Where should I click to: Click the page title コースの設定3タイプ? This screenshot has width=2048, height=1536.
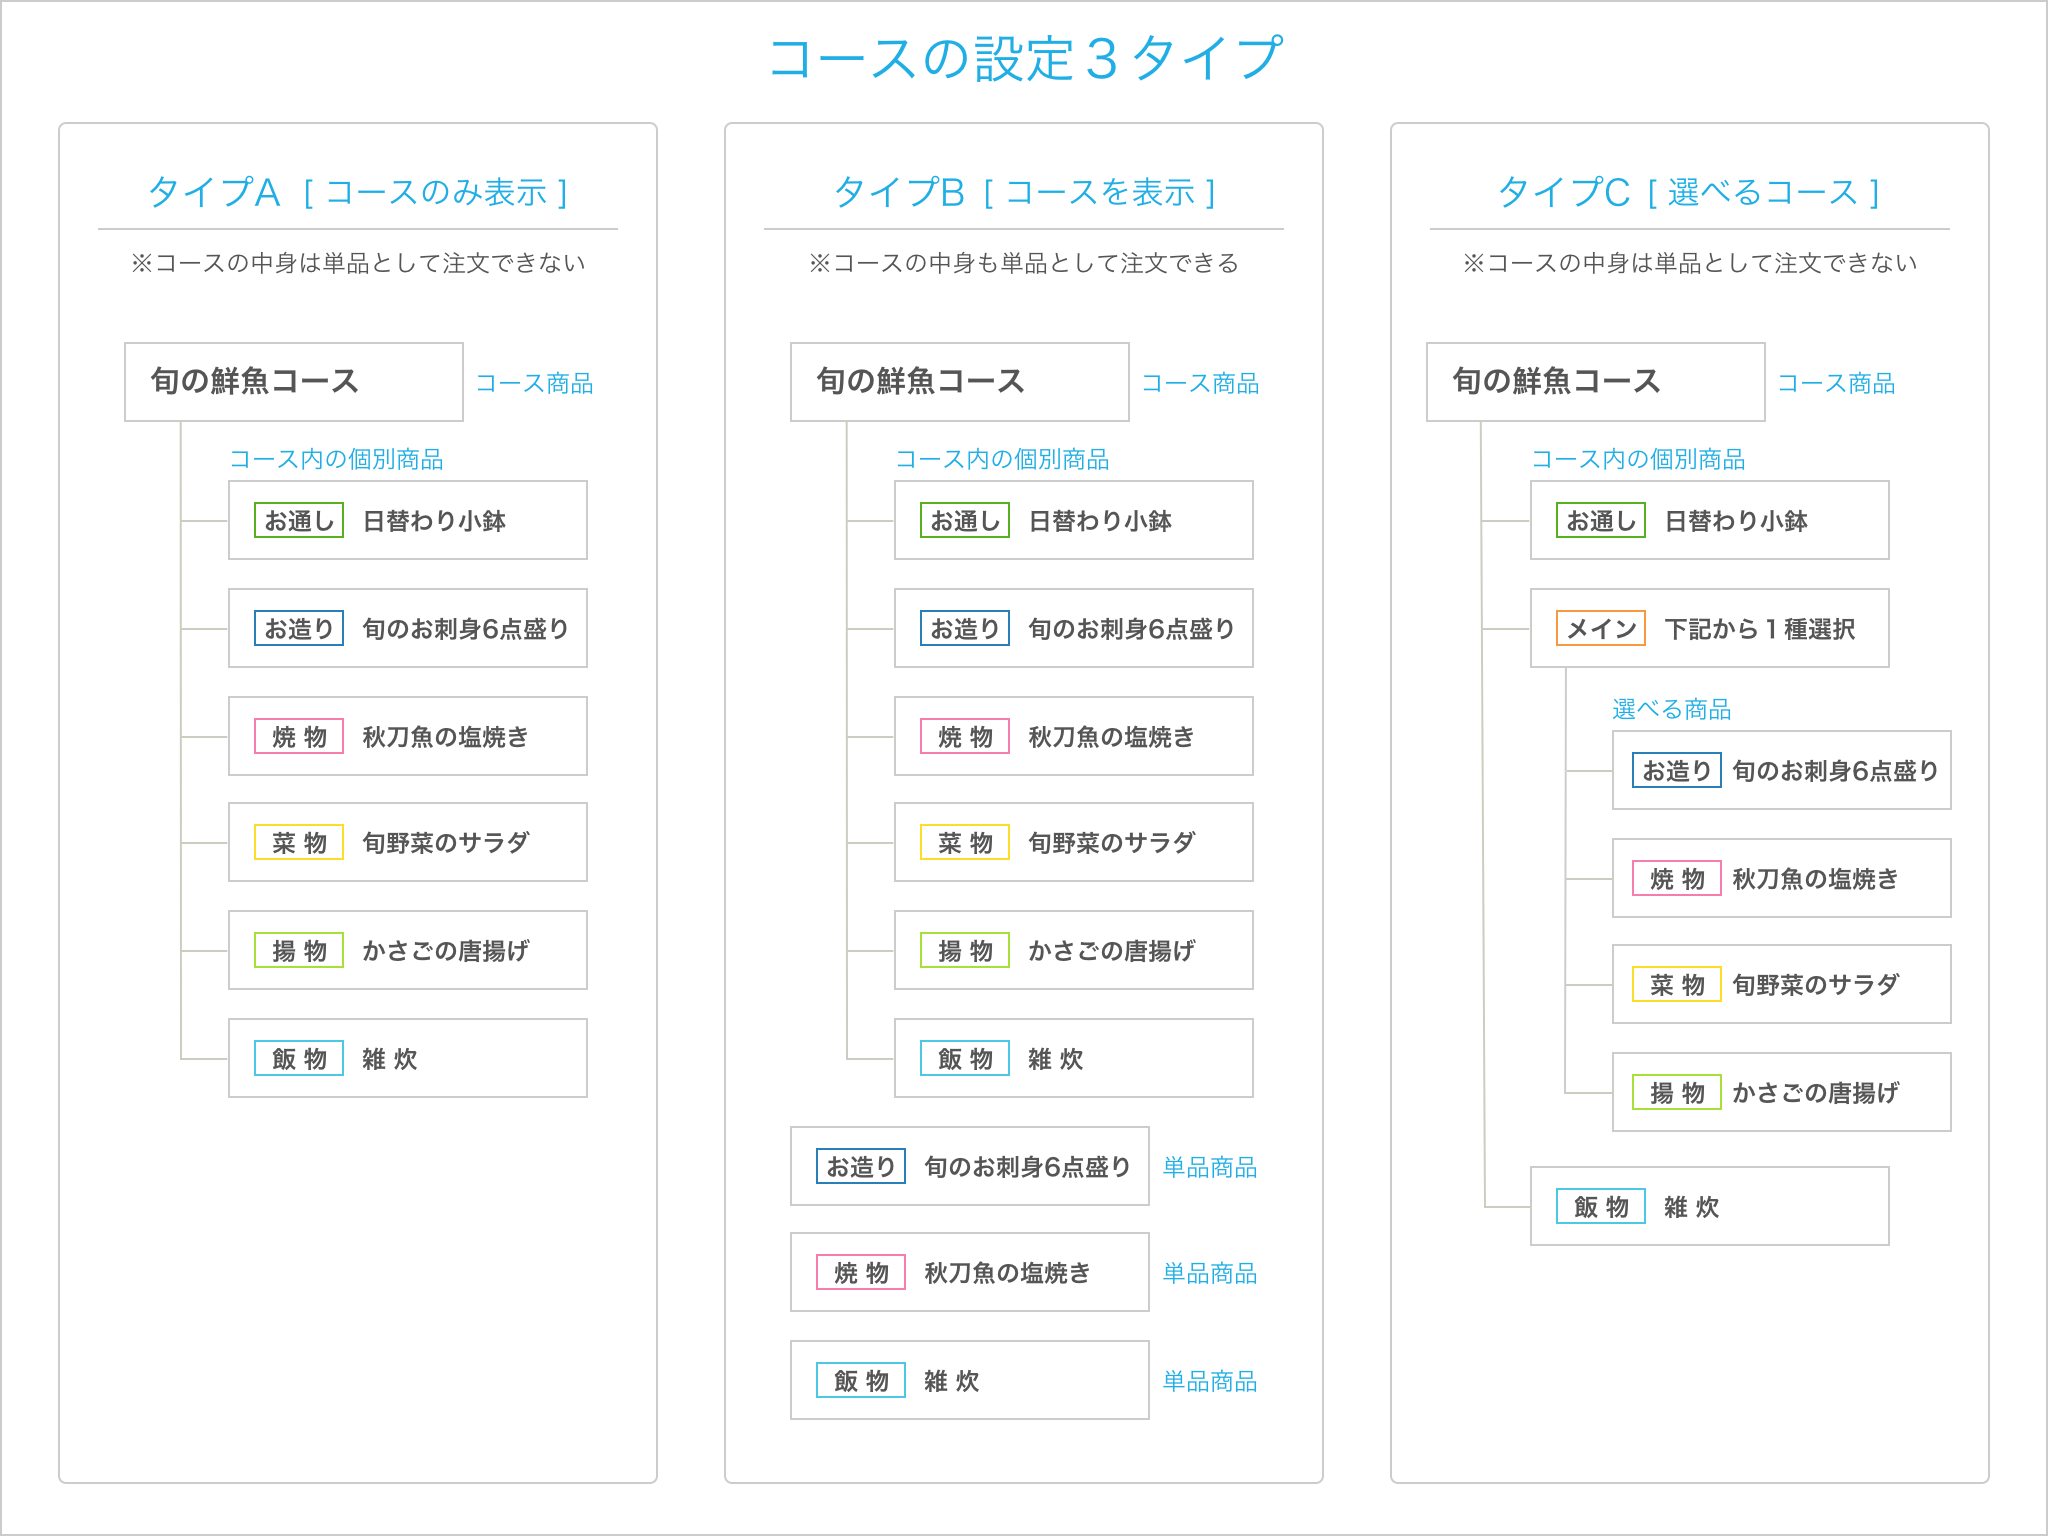pos(1024,58)
